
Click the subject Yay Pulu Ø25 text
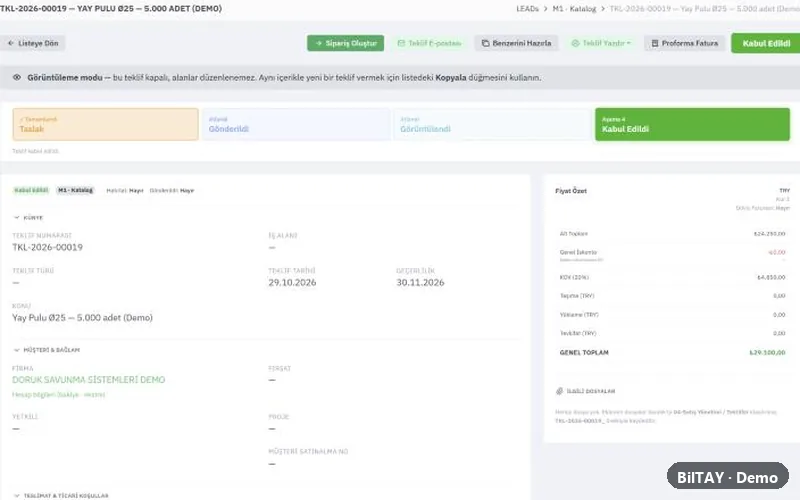pos(83,318)
